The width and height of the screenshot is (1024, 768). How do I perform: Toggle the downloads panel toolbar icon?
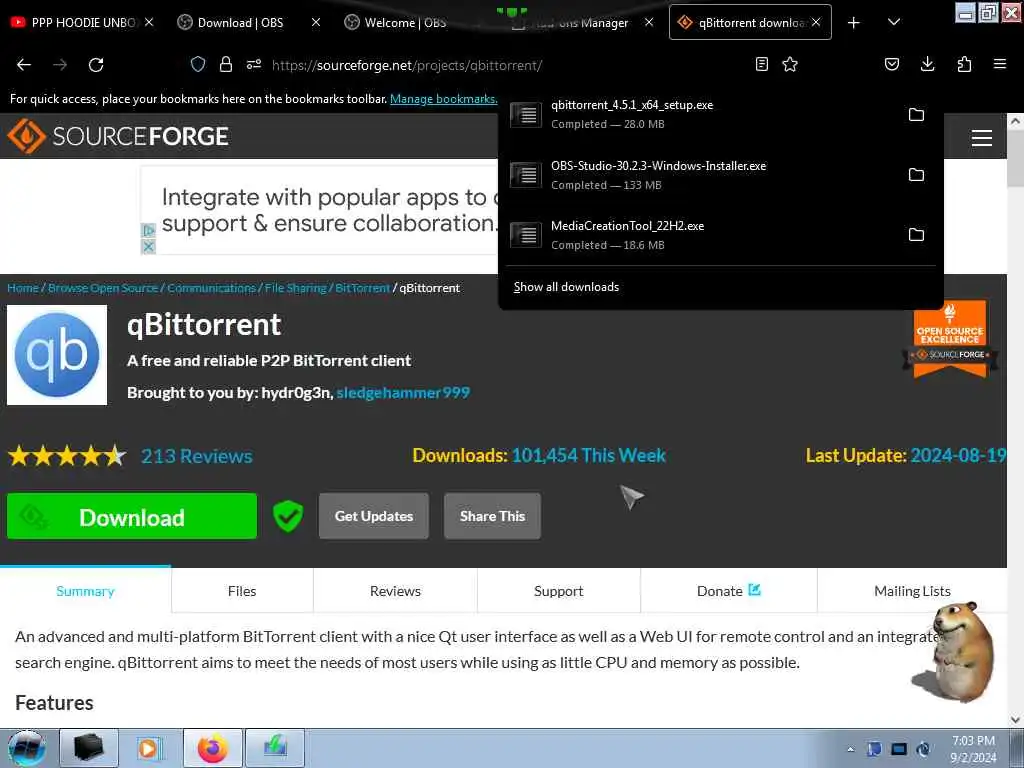click(927, 64)
